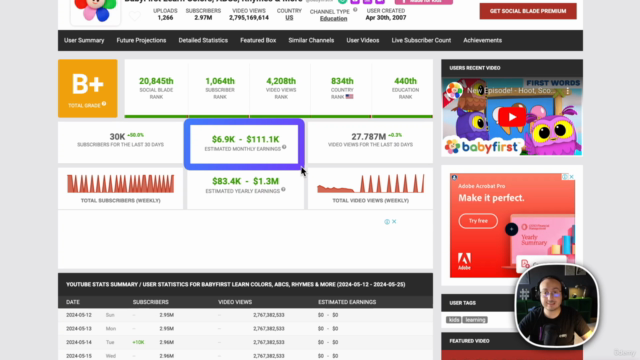The image size is (640, 360).
Task: Click the $83.4K - $1.3M yearly earnings
Action: [x=245, y=181]
